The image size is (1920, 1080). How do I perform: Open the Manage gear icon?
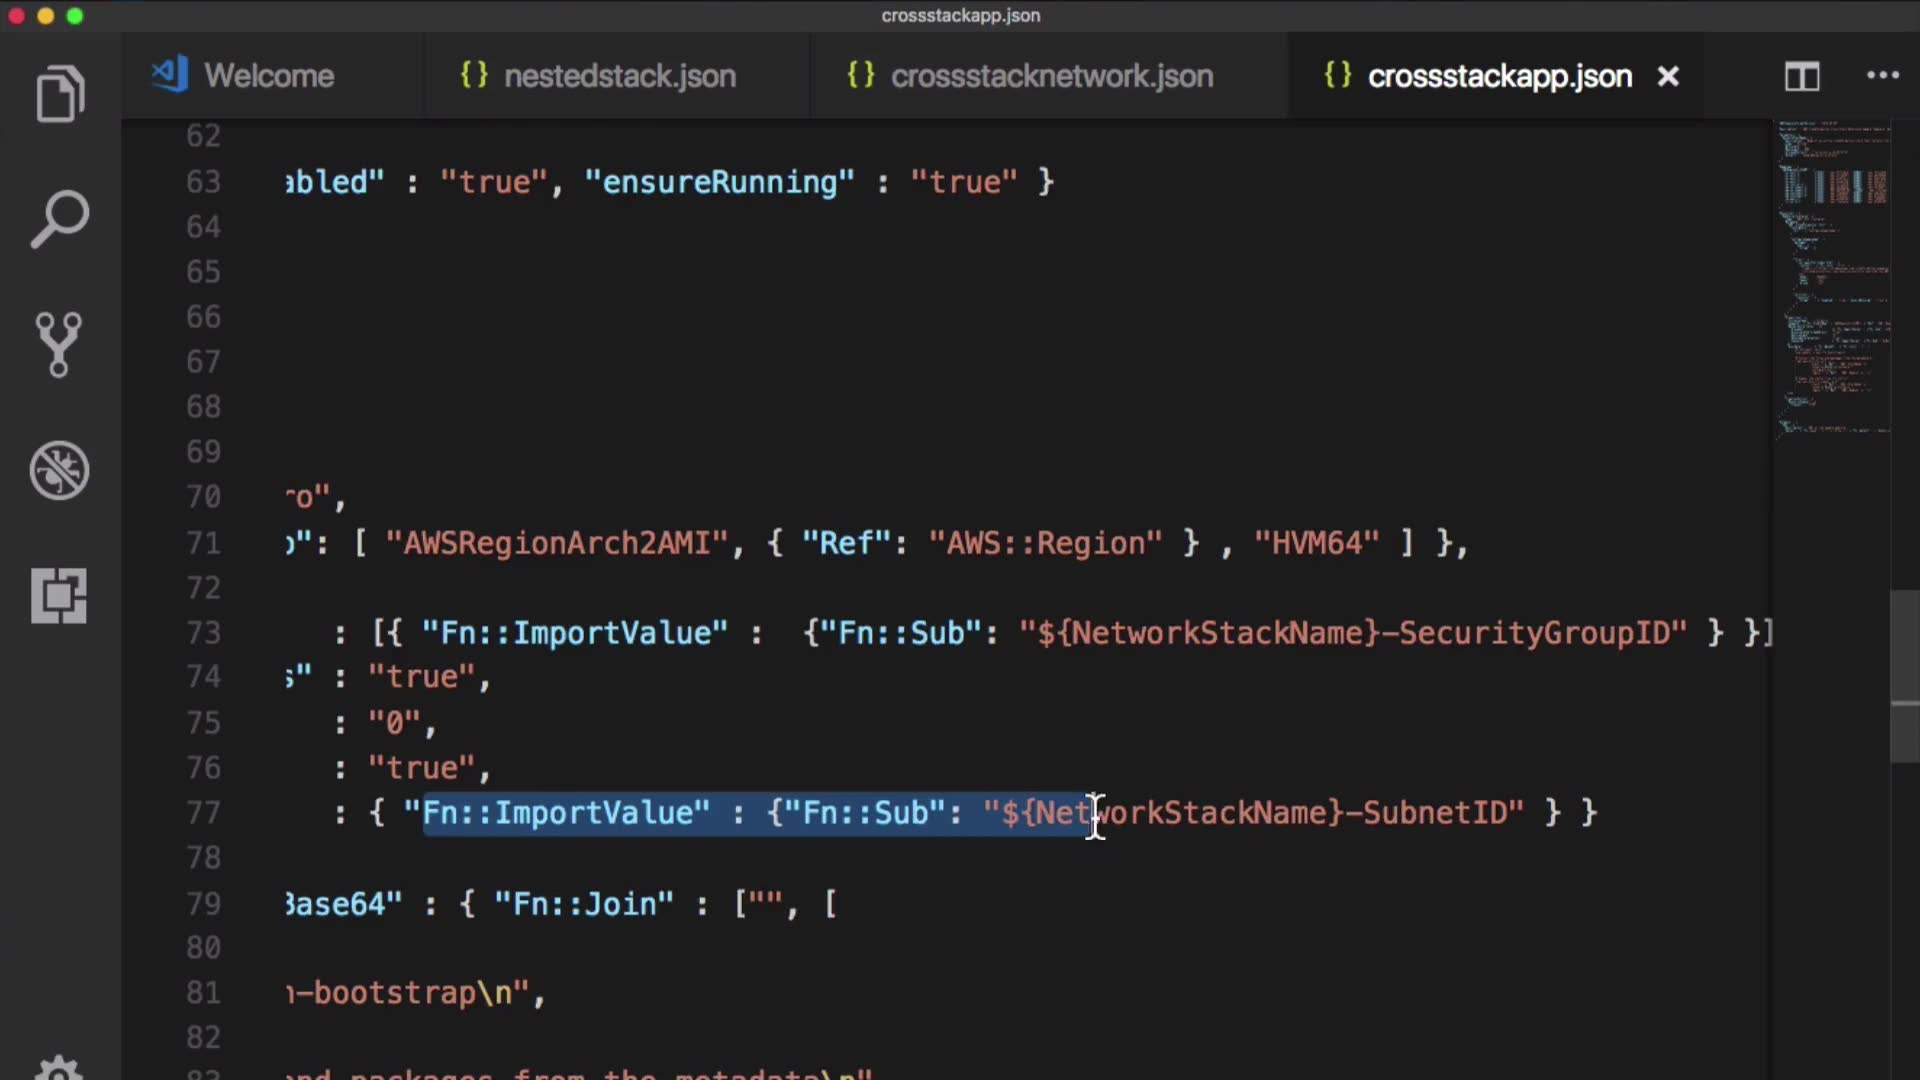click(60, 1068)
